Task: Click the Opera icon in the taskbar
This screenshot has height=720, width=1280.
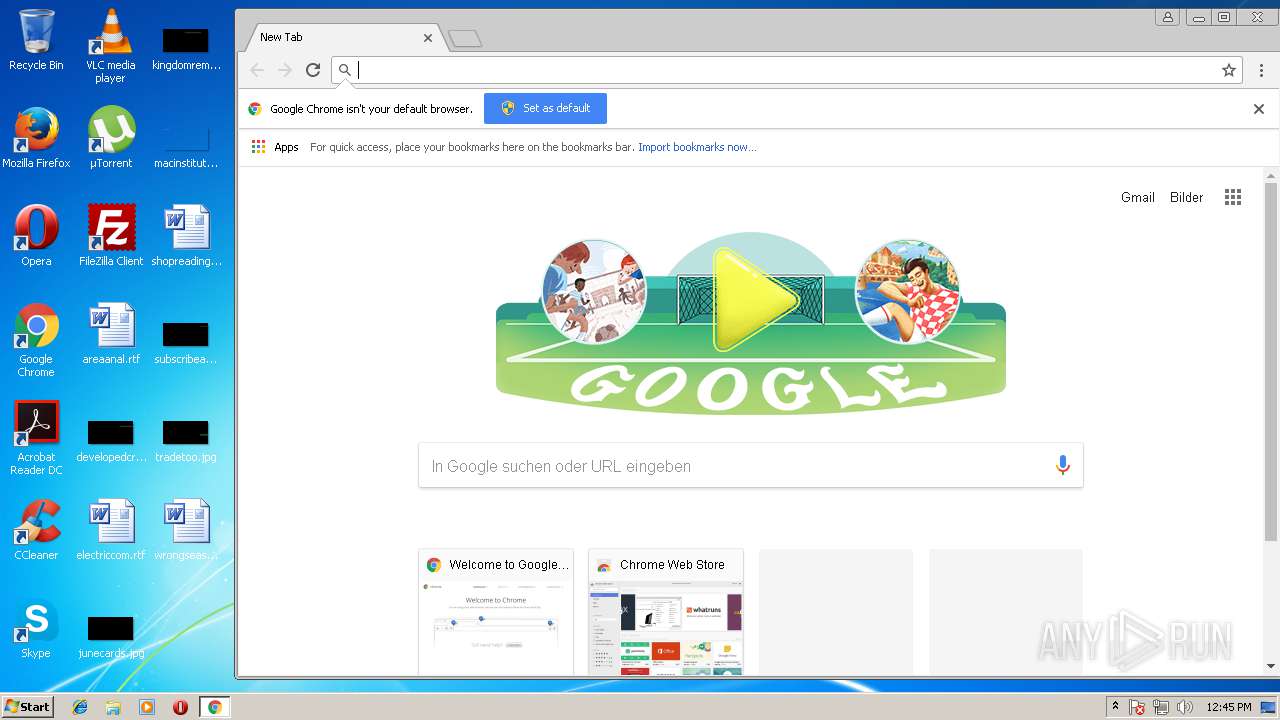Action: point(180,707)
